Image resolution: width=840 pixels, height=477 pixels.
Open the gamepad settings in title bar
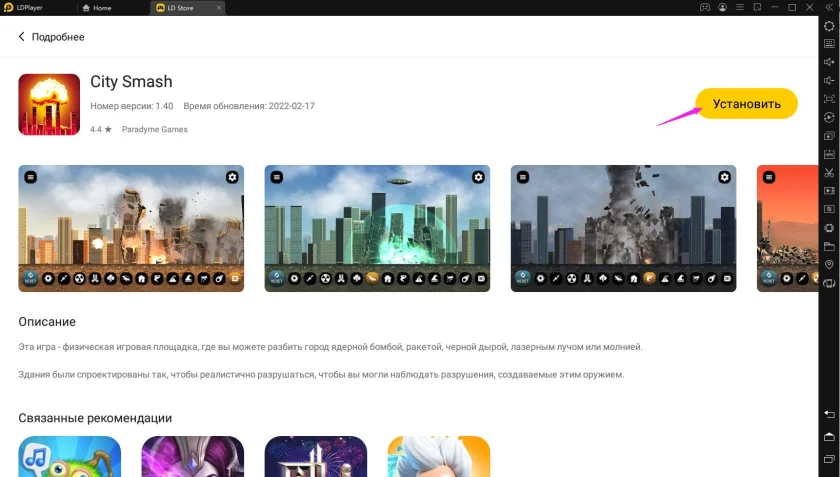(704, 8)
